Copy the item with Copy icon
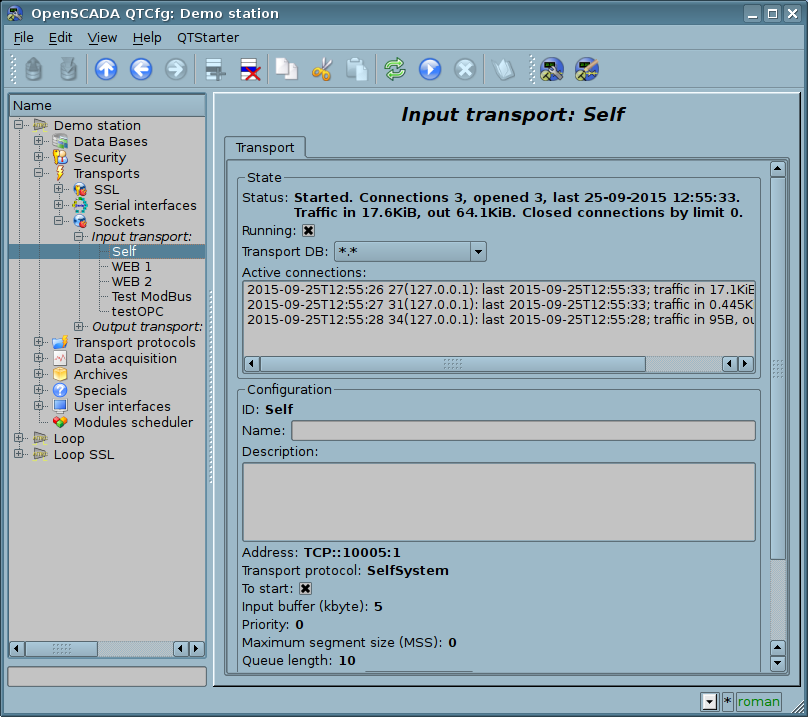Screen dimensions: 808x717 pyautogui.click(x=287, y=69)
